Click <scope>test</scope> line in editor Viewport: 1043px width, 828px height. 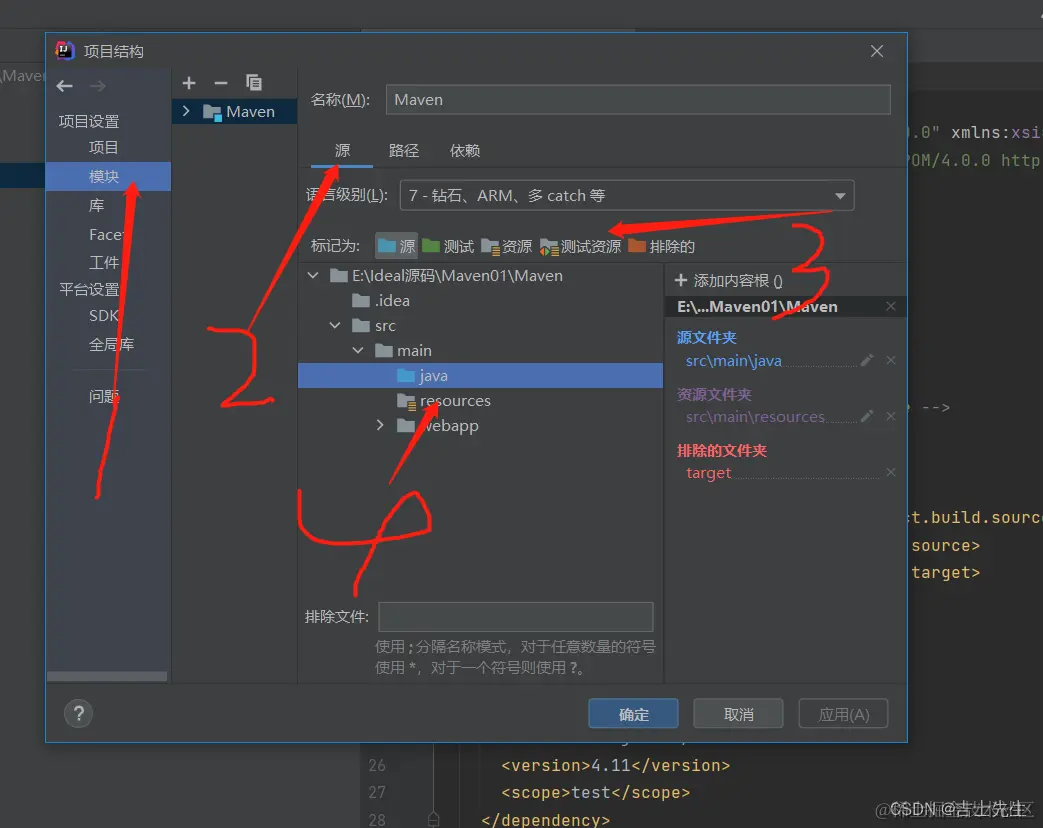(595, 792)
